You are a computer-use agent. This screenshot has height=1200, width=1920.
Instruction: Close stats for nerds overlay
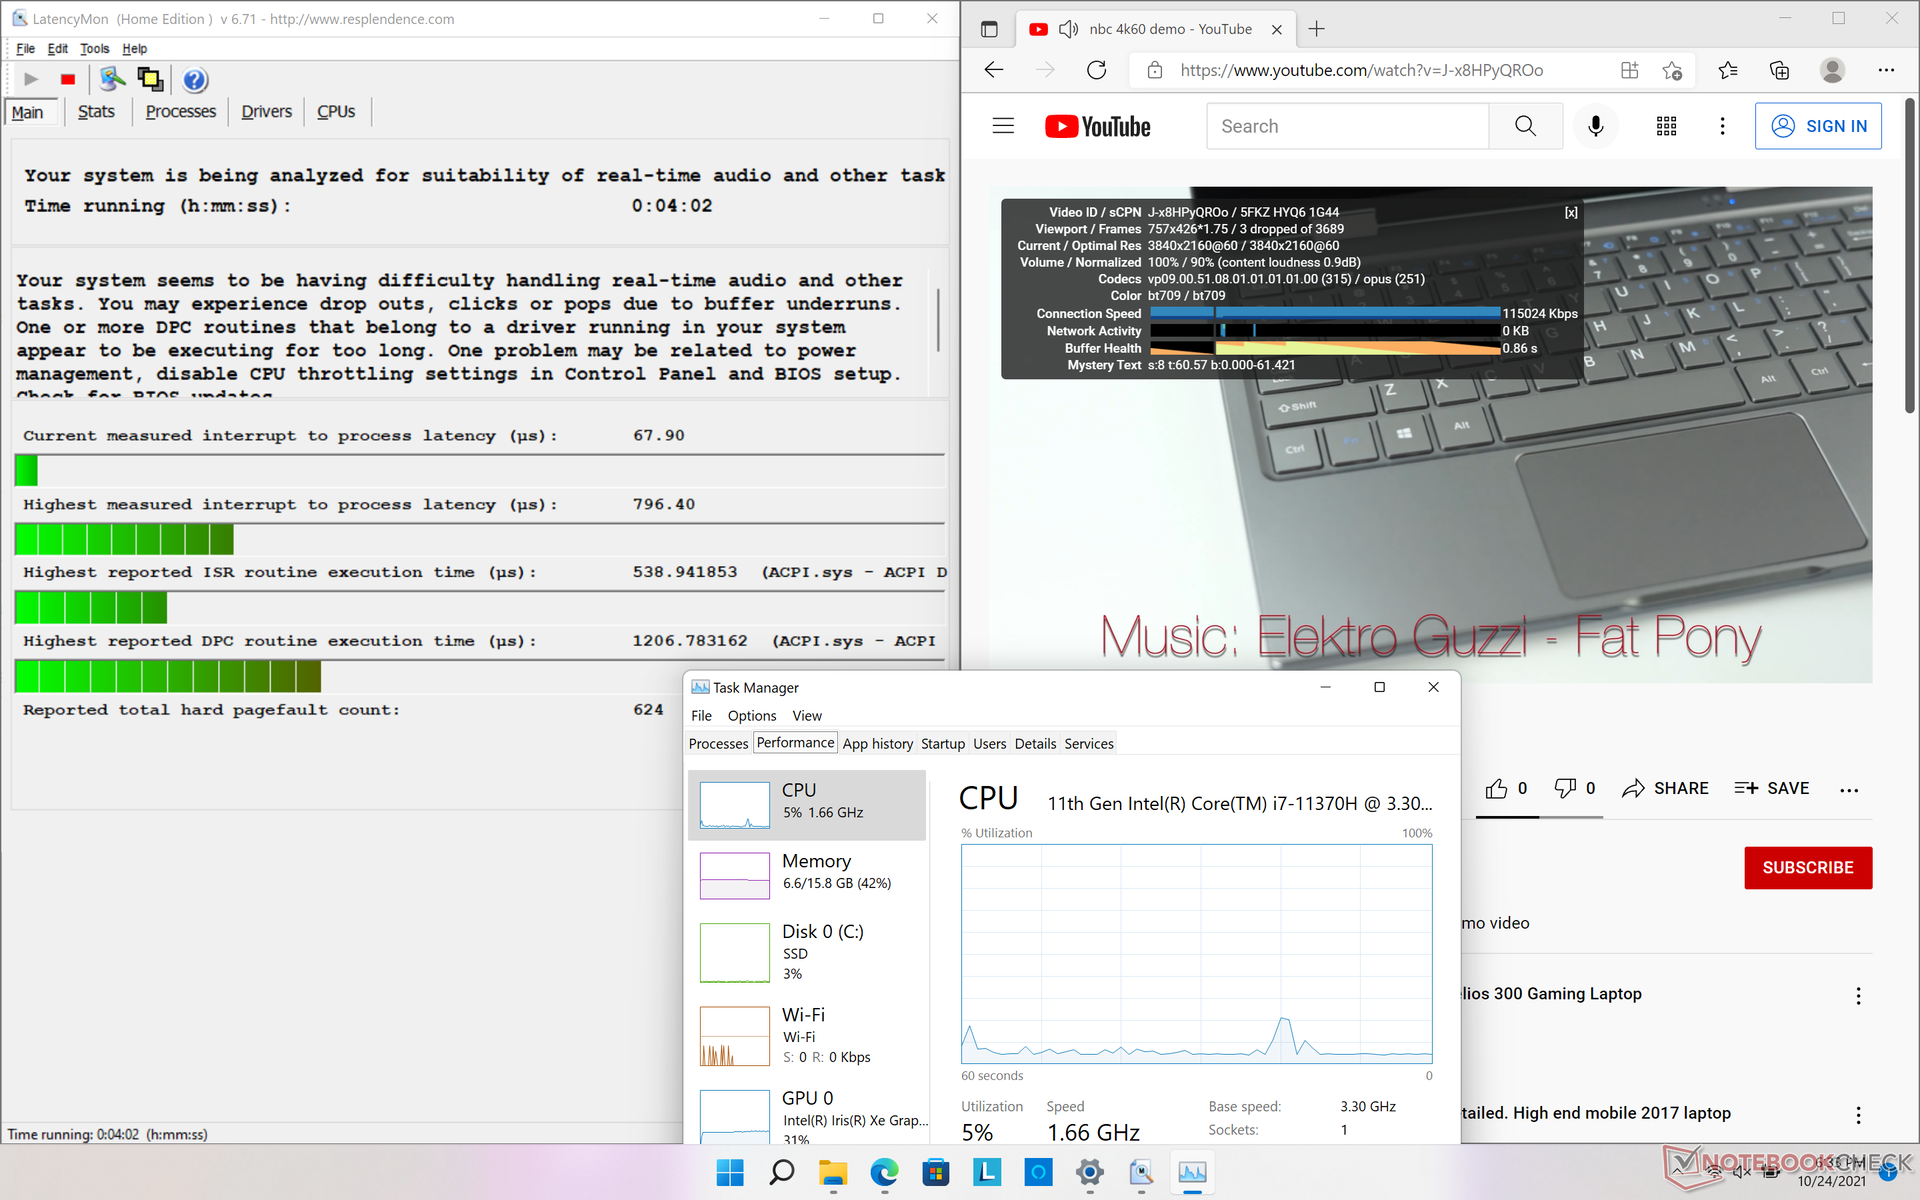(x=1571, y=212)
